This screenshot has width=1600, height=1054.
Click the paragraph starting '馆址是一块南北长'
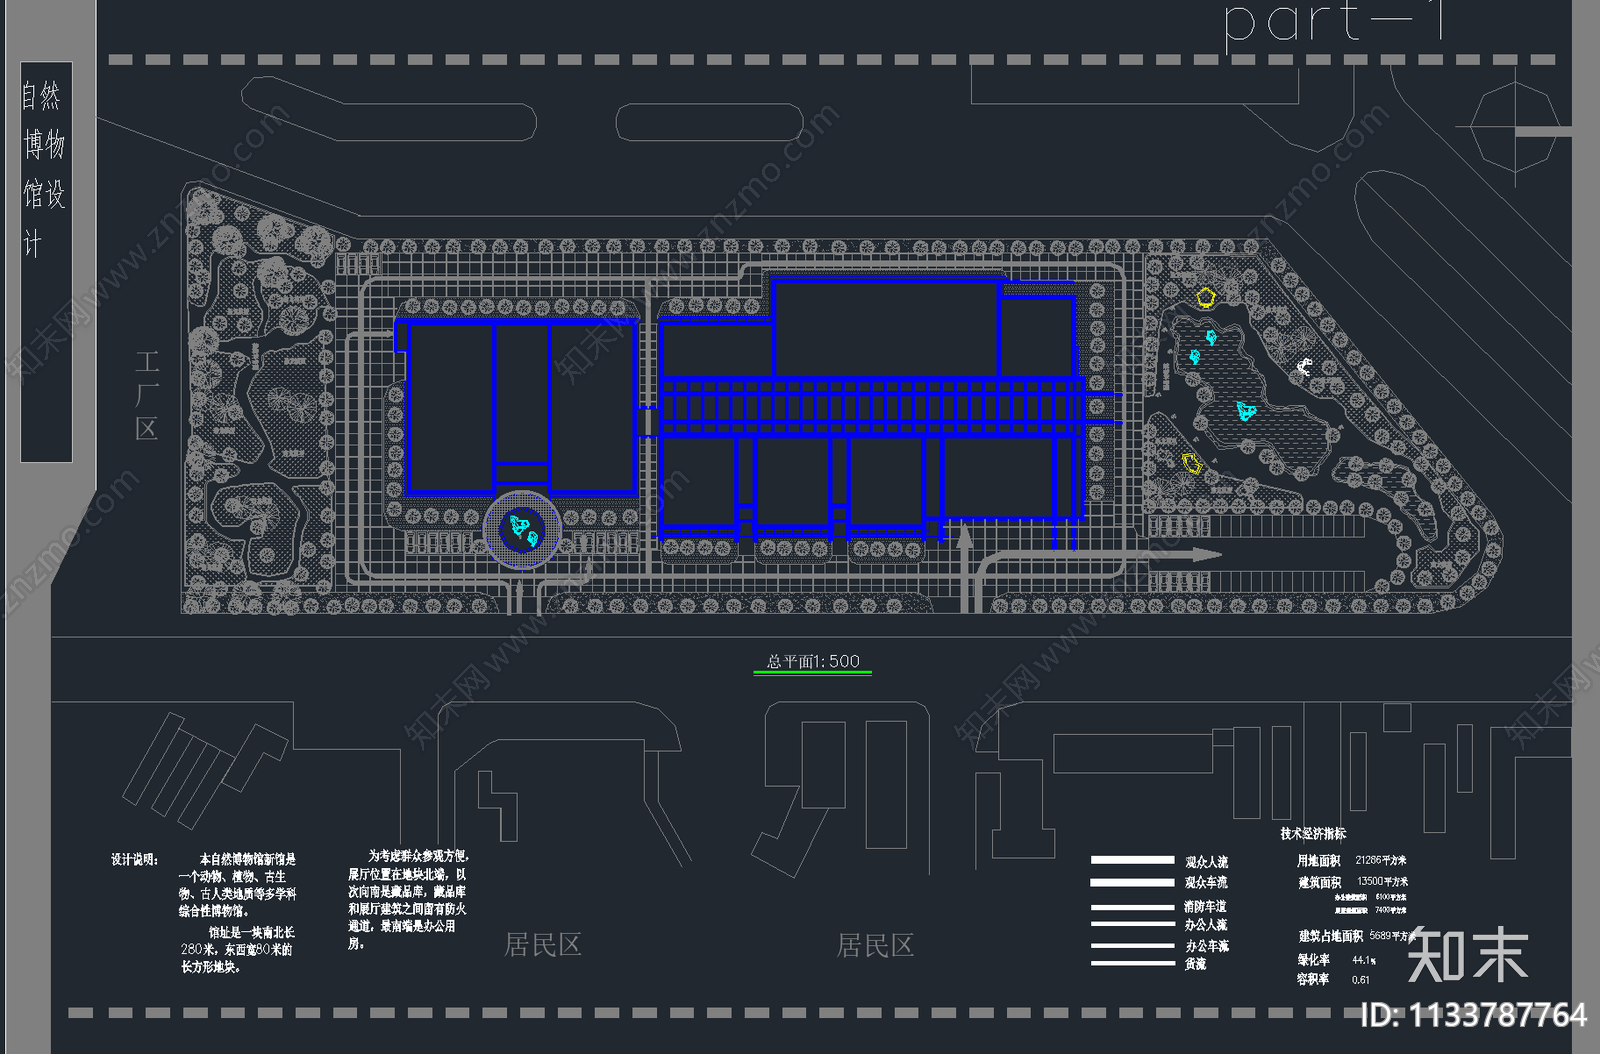(238, 949)
